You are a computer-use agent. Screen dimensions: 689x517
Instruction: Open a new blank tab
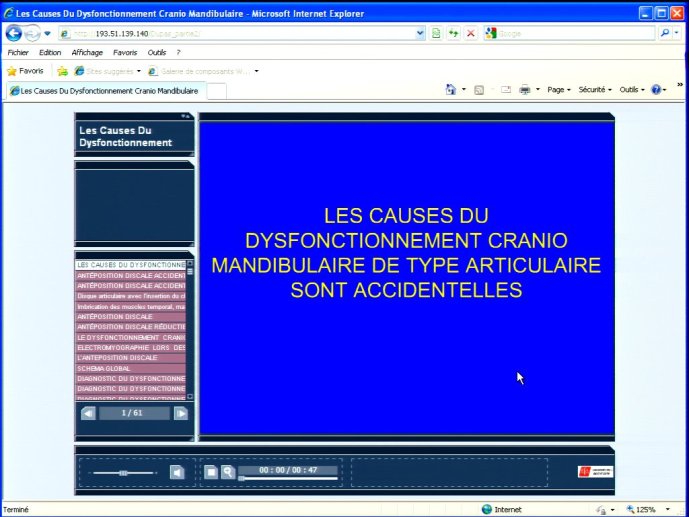(217, 91)
